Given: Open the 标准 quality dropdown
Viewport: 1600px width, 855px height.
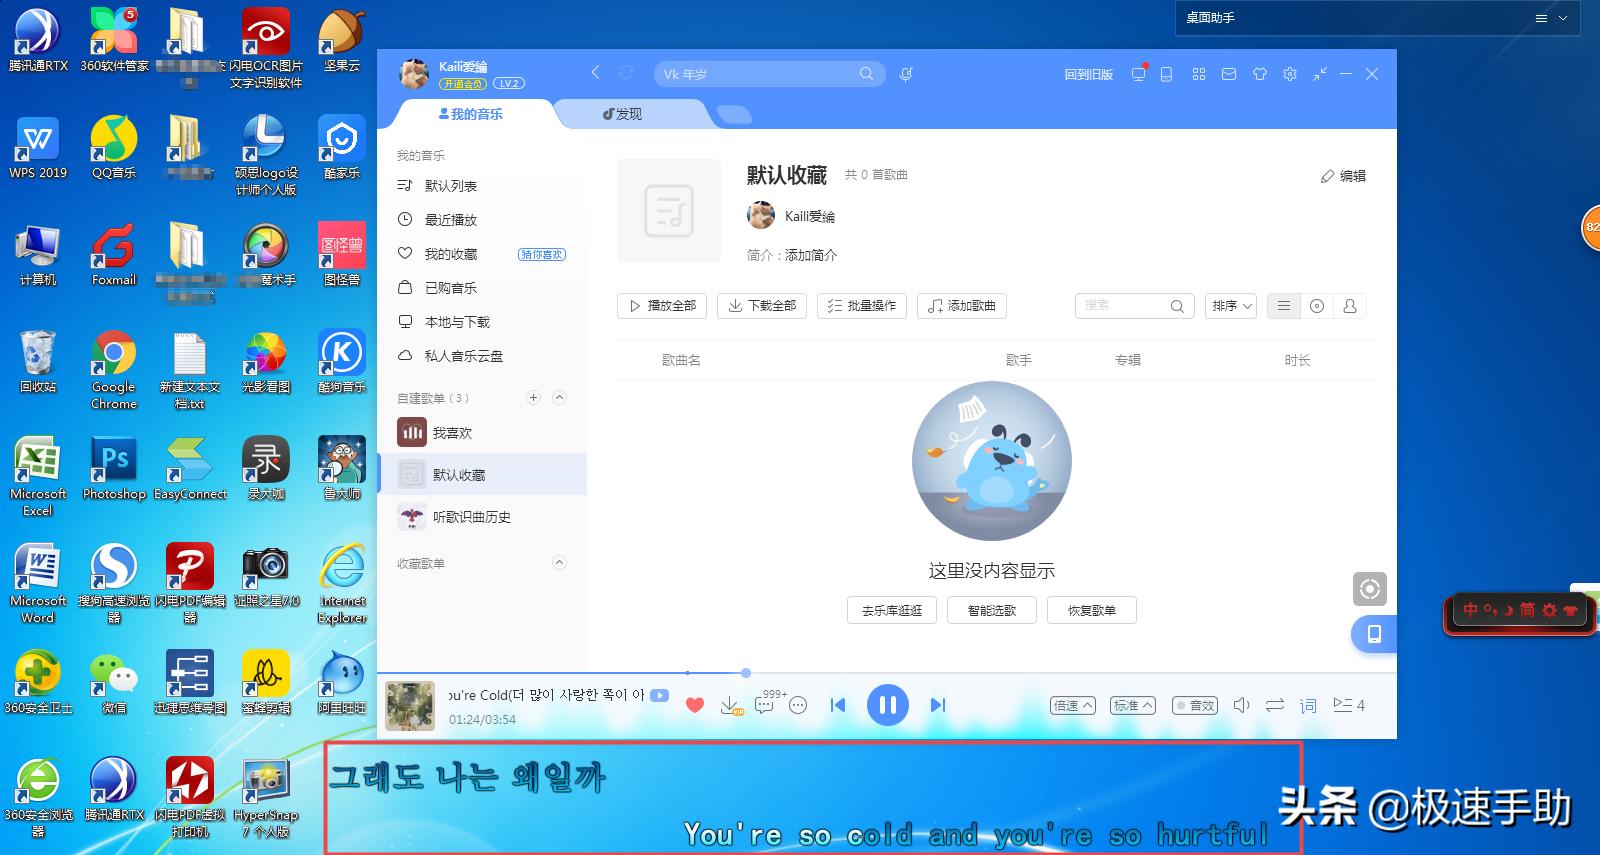Looking at the screenshot, I should [1133, 705].
